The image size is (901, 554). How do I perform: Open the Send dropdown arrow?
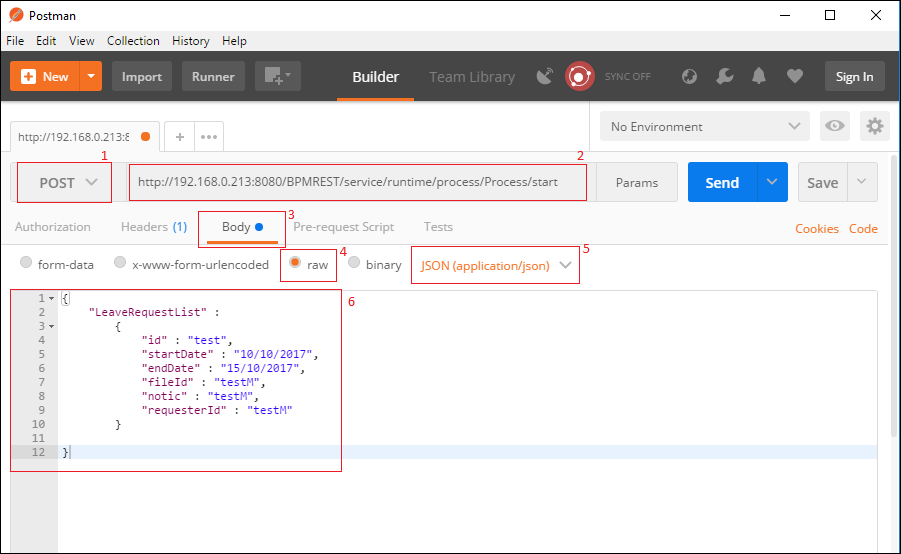[x=772, y=182]
